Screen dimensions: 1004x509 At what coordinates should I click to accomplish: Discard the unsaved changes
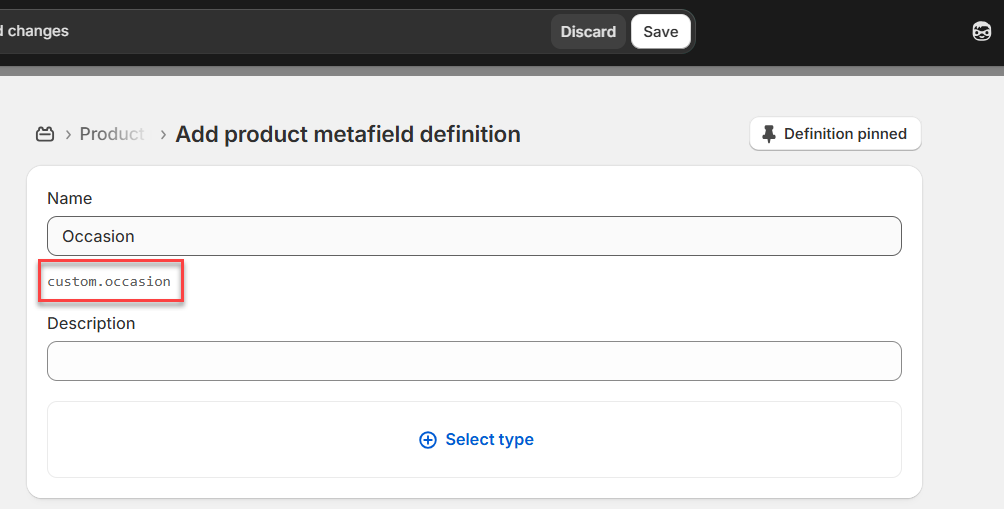588,32
